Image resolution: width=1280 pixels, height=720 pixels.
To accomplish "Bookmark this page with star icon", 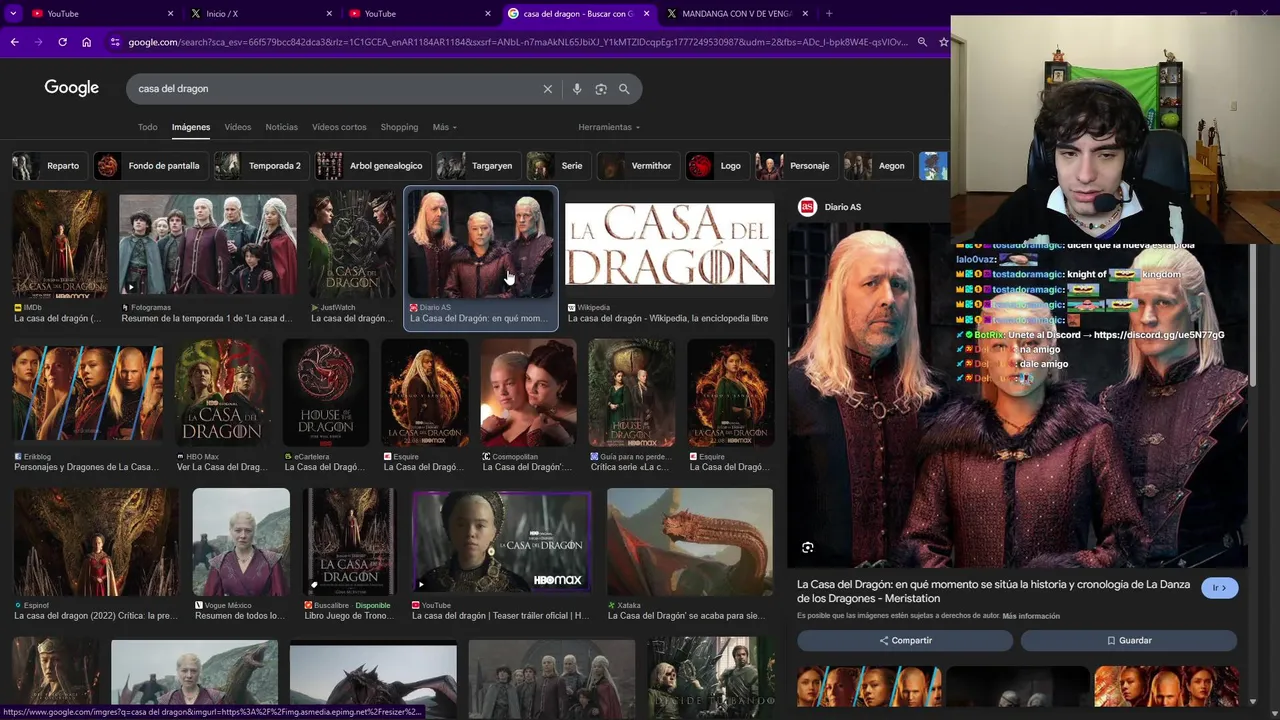I will coord(943,42).
